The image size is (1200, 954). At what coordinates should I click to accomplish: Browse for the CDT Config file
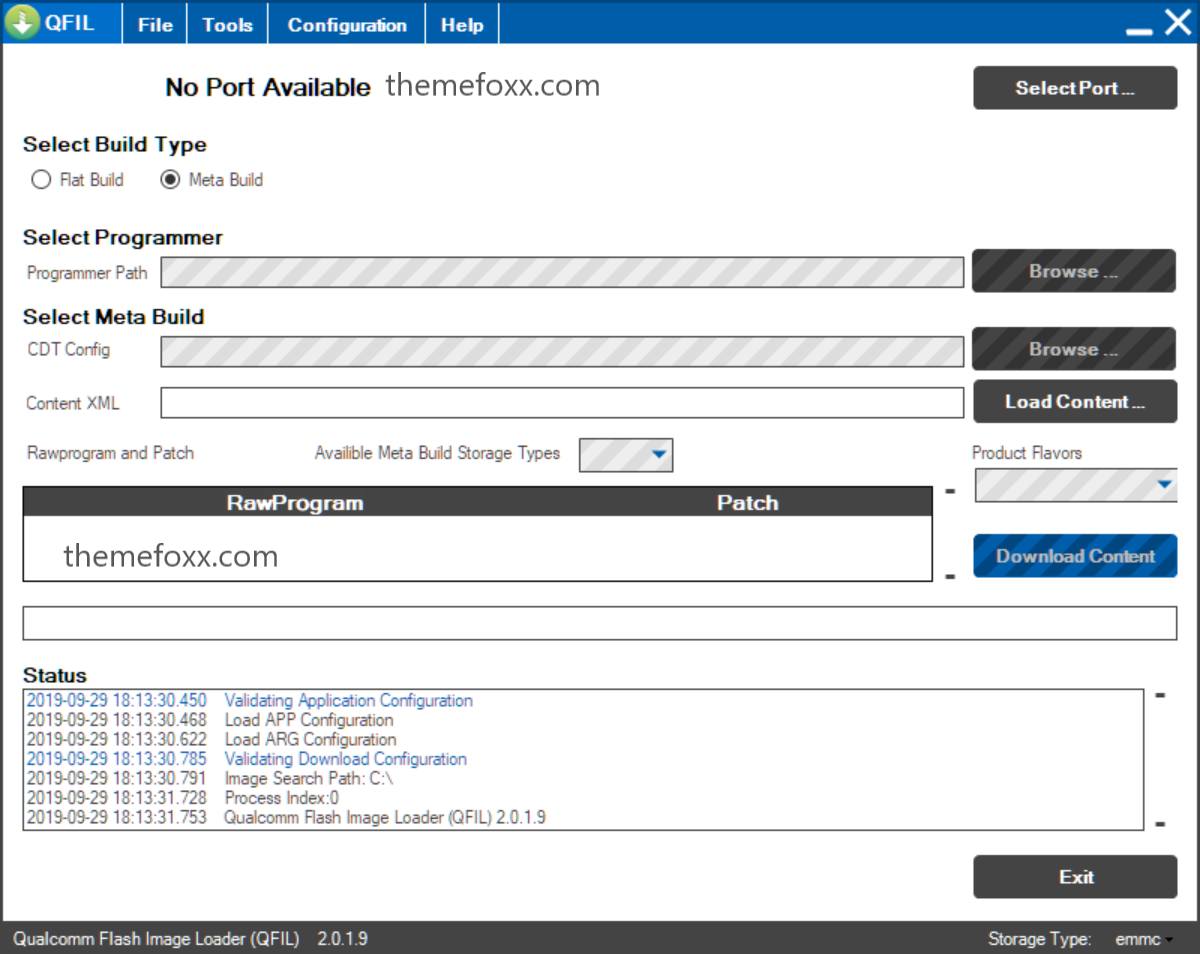[1074, 349]
